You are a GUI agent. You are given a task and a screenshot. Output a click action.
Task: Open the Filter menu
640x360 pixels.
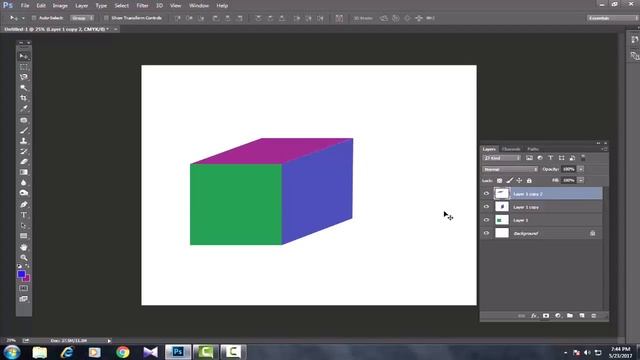pyautogui.click(x=142, y=6)
